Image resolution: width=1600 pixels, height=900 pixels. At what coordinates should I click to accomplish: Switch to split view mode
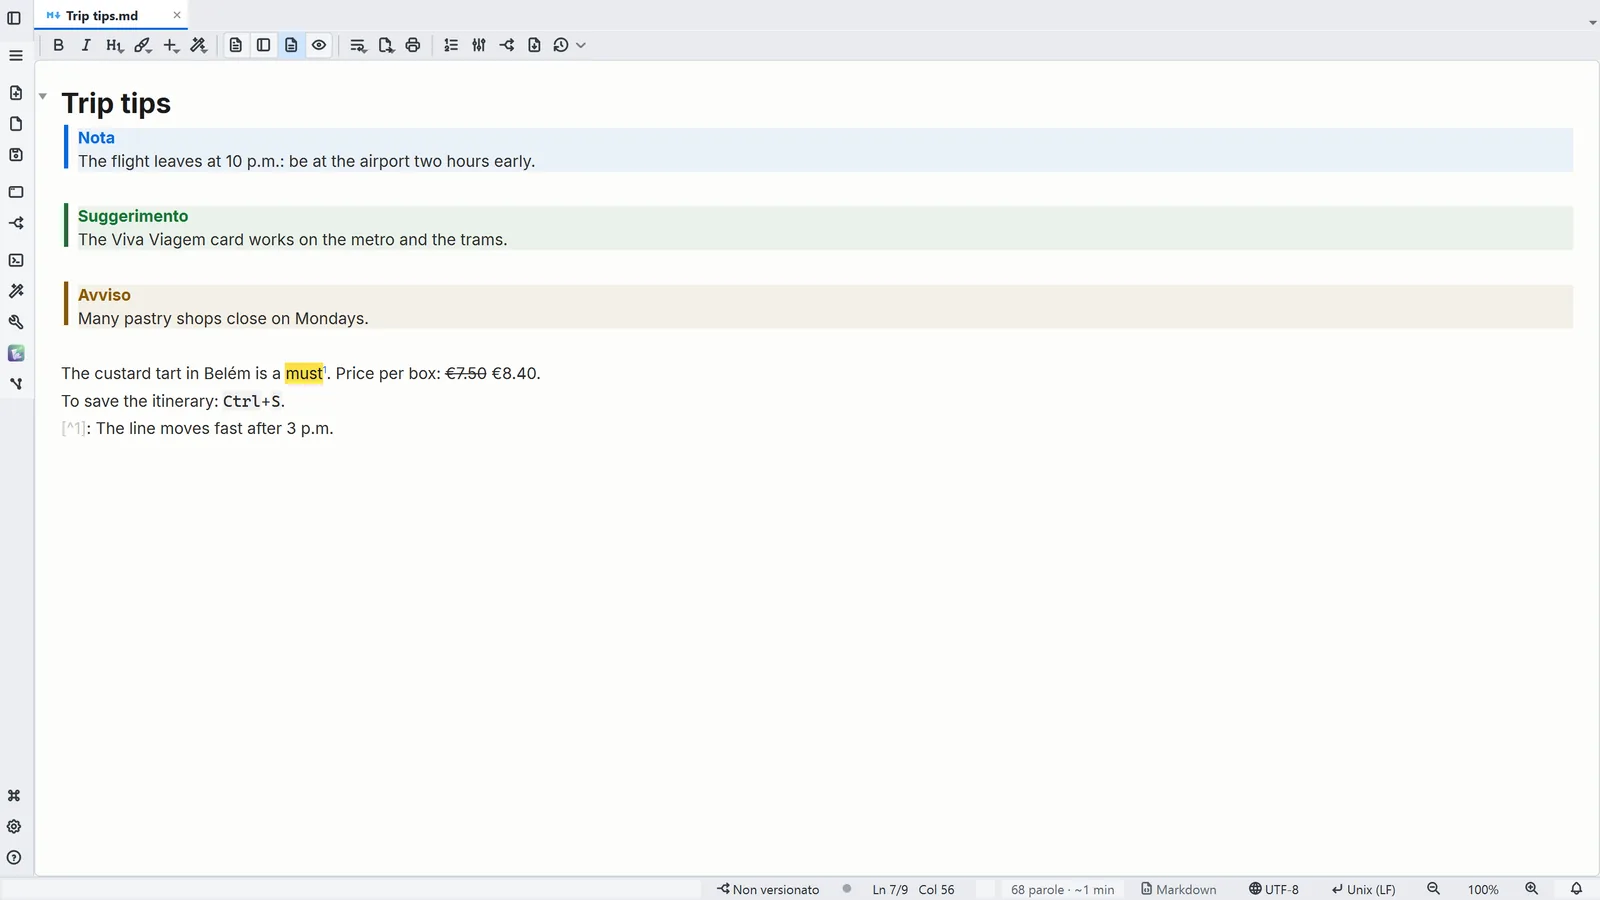tap(264, 45)
